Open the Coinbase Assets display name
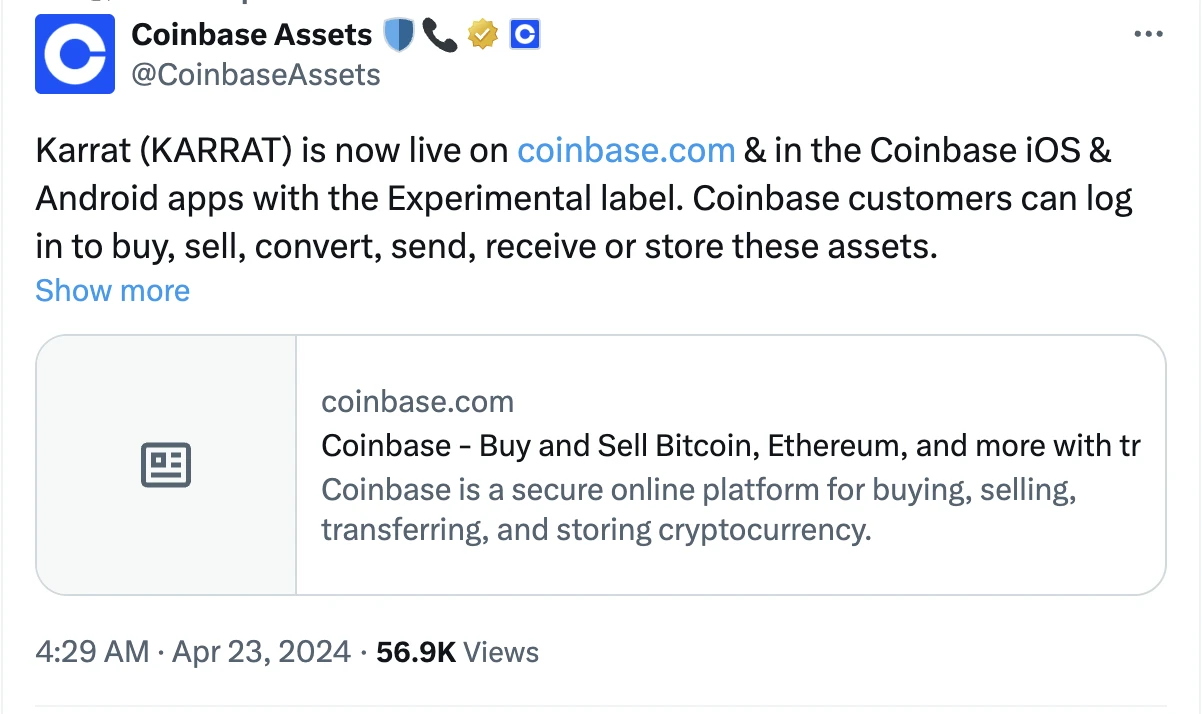The height and width of the screenshot is (714, 1202). [x=251, y=35]
